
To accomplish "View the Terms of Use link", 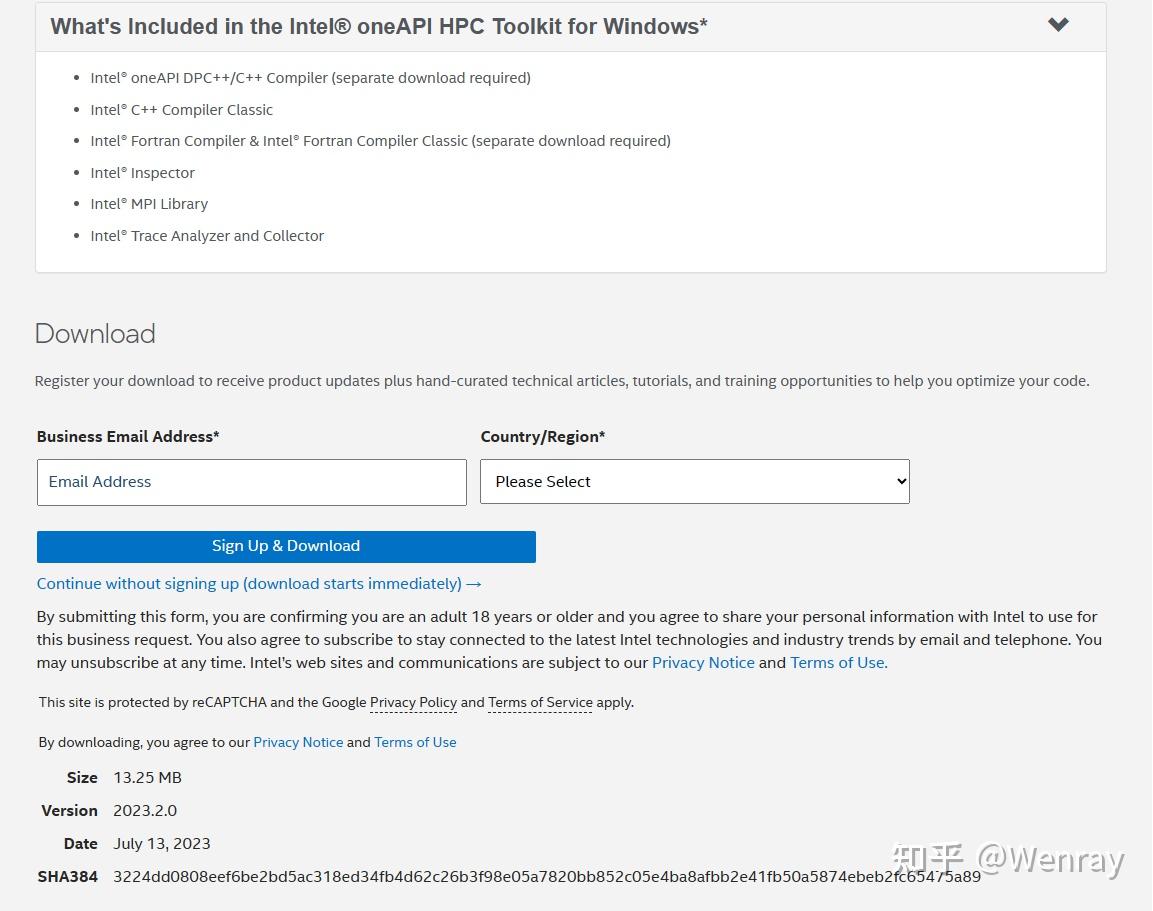I will 837,662.
